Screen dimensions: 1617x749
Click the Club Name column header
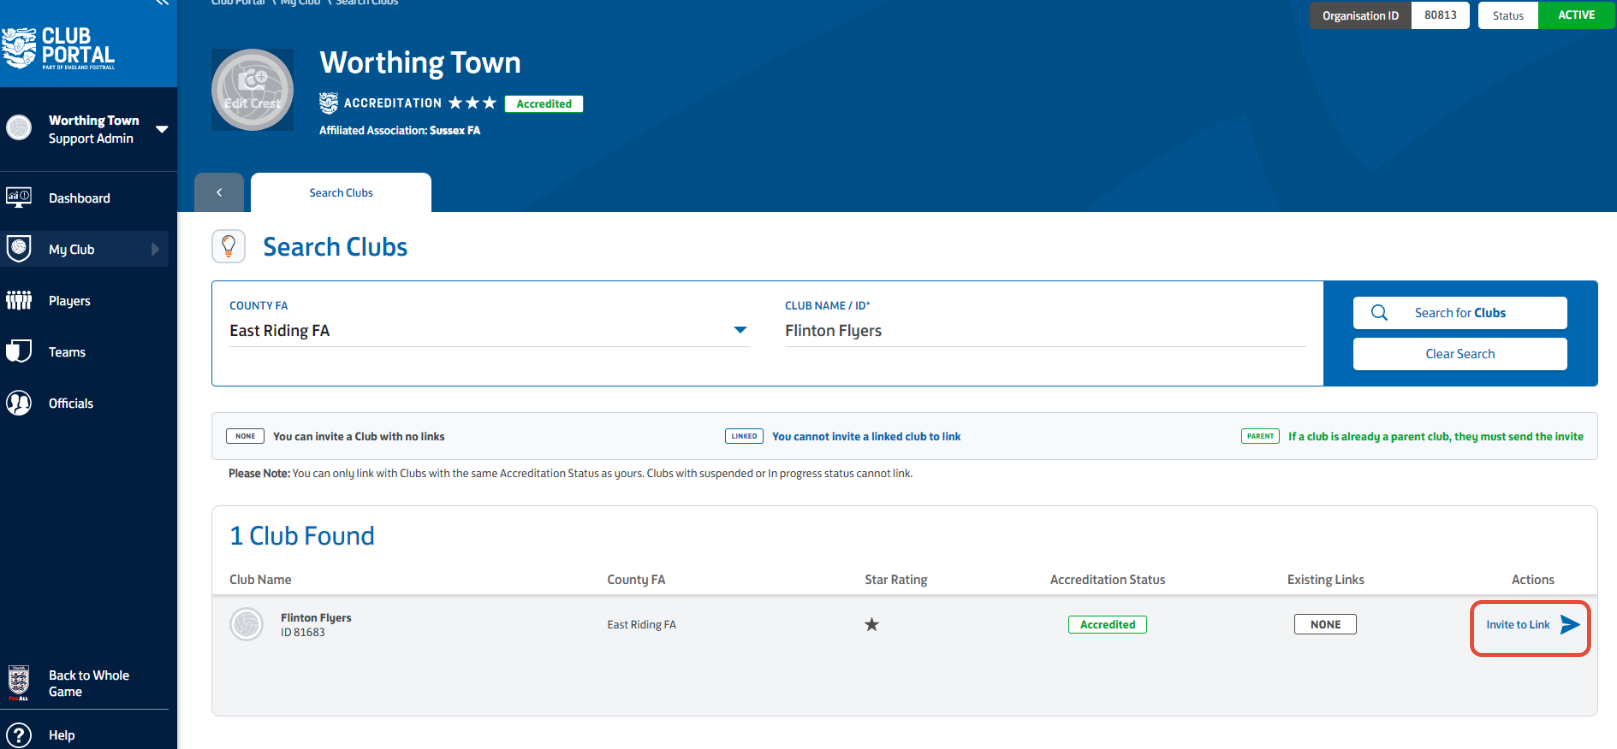tap(260, 580)
